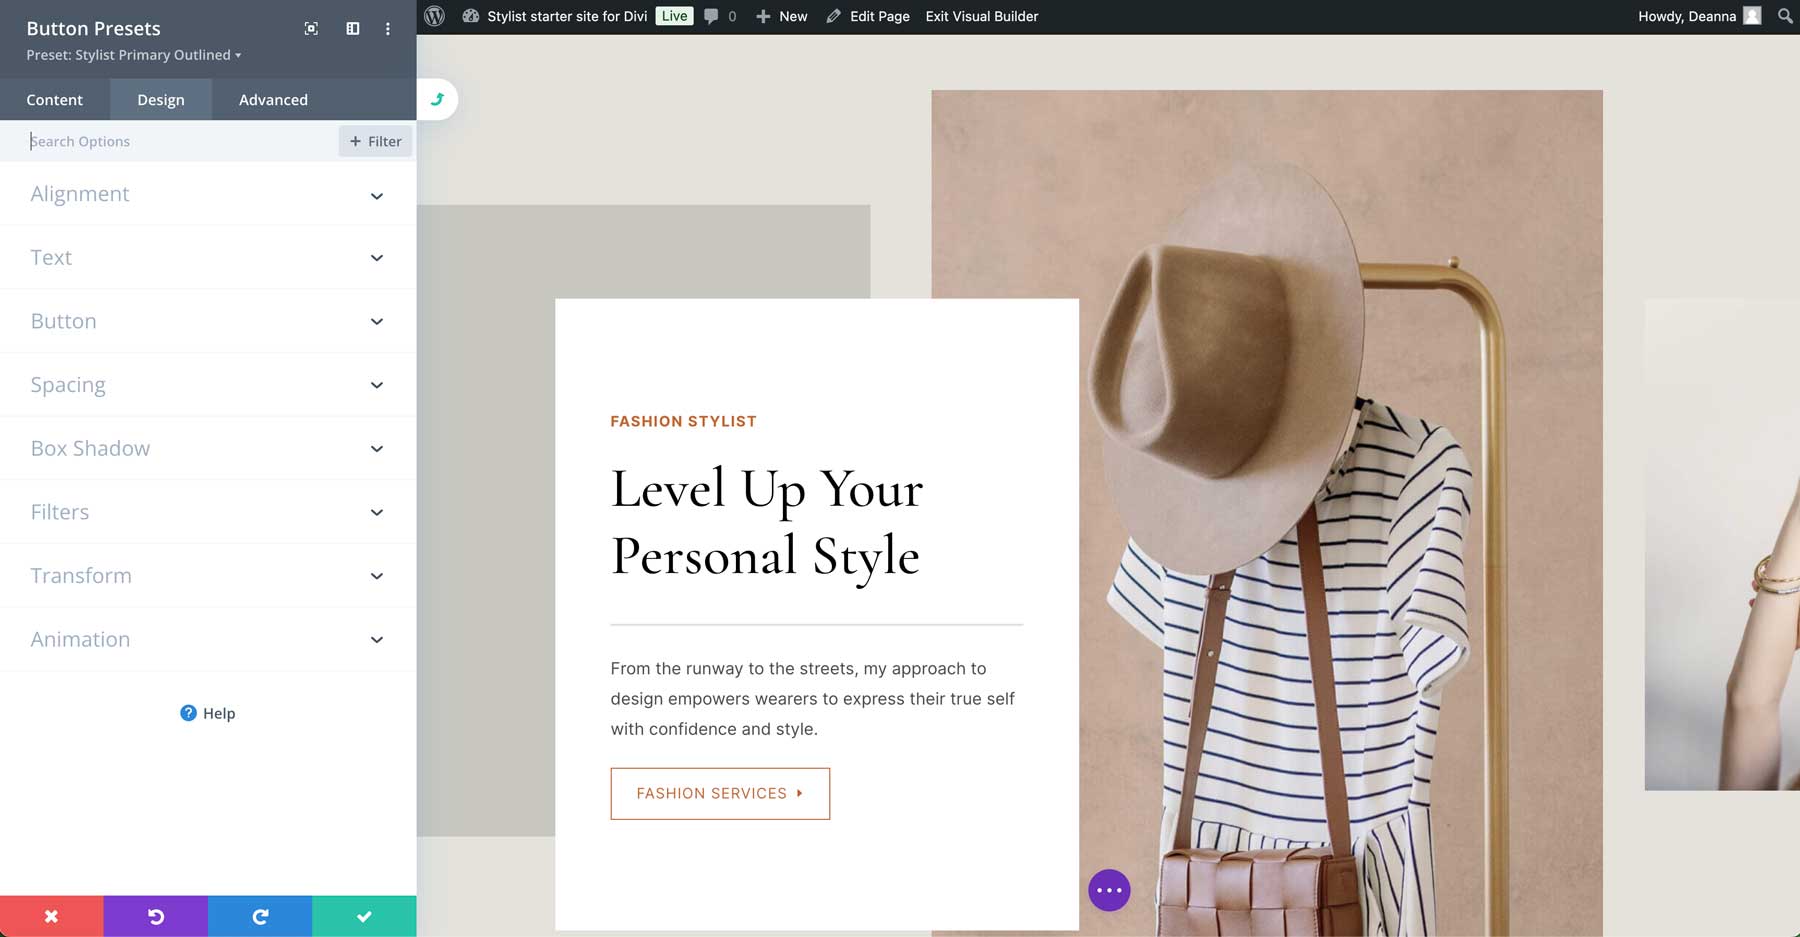Undo changes with the purple arrow button

[x=155, y=915]
